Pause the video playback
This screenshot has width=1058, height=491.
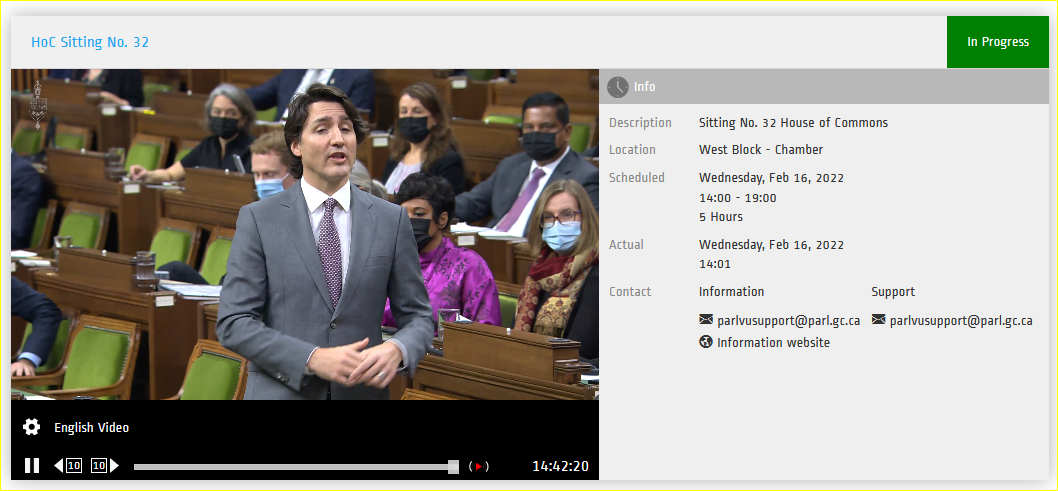(32, 465)
